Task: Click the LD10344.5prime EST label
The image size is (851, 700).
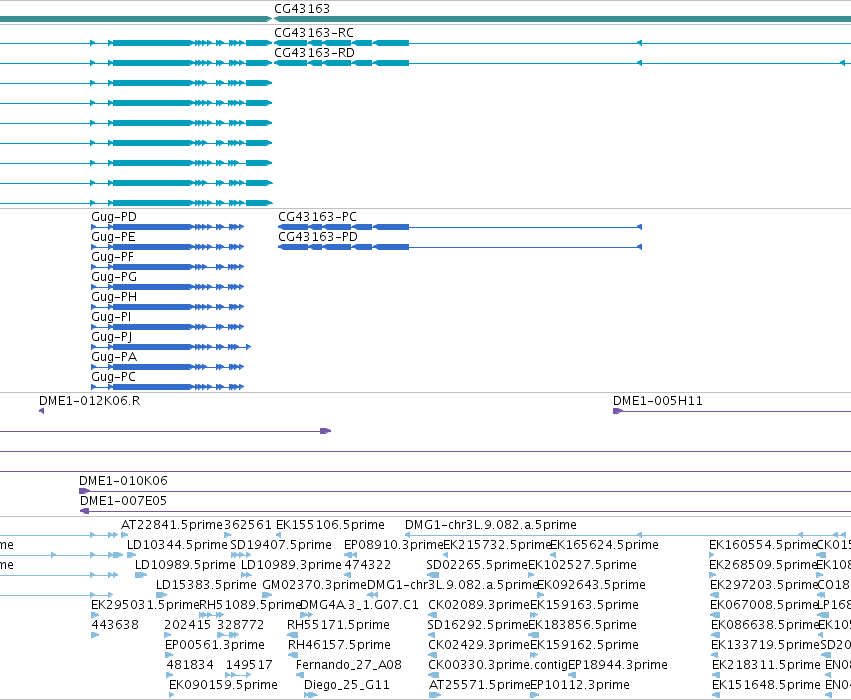Action: click(x=177, y=545)
